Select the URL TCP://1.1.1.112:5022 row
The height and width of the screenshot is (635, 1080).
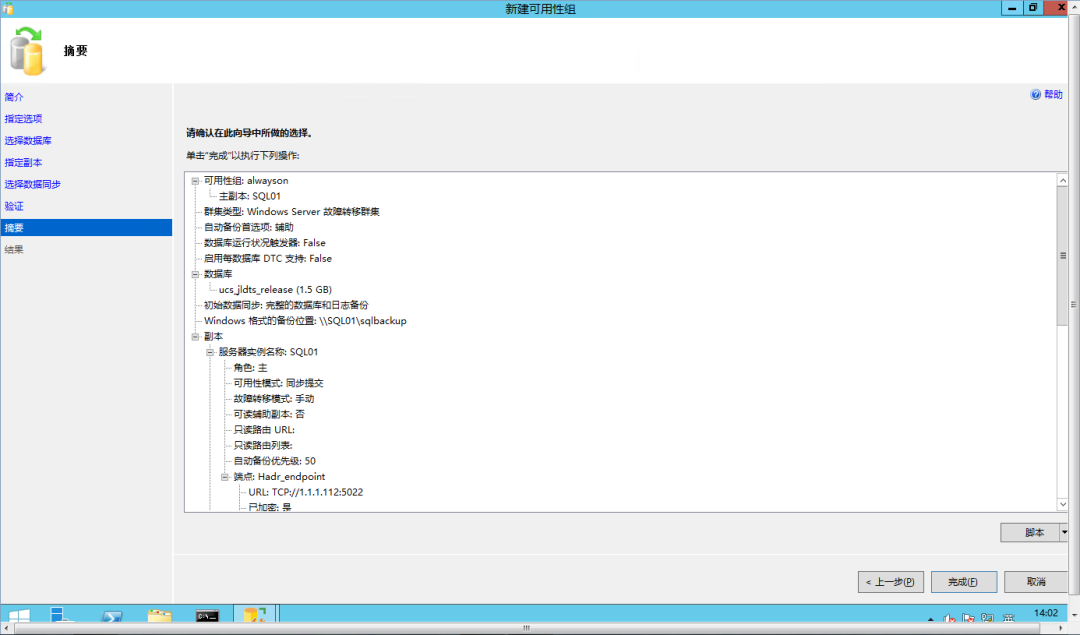coord(305,492)
